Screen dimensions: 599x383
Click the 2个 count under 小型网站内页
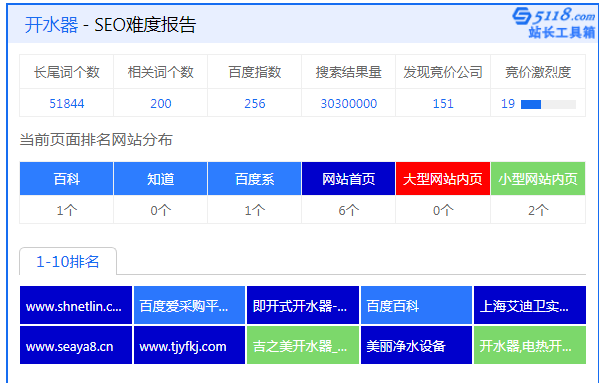[538, 210]
